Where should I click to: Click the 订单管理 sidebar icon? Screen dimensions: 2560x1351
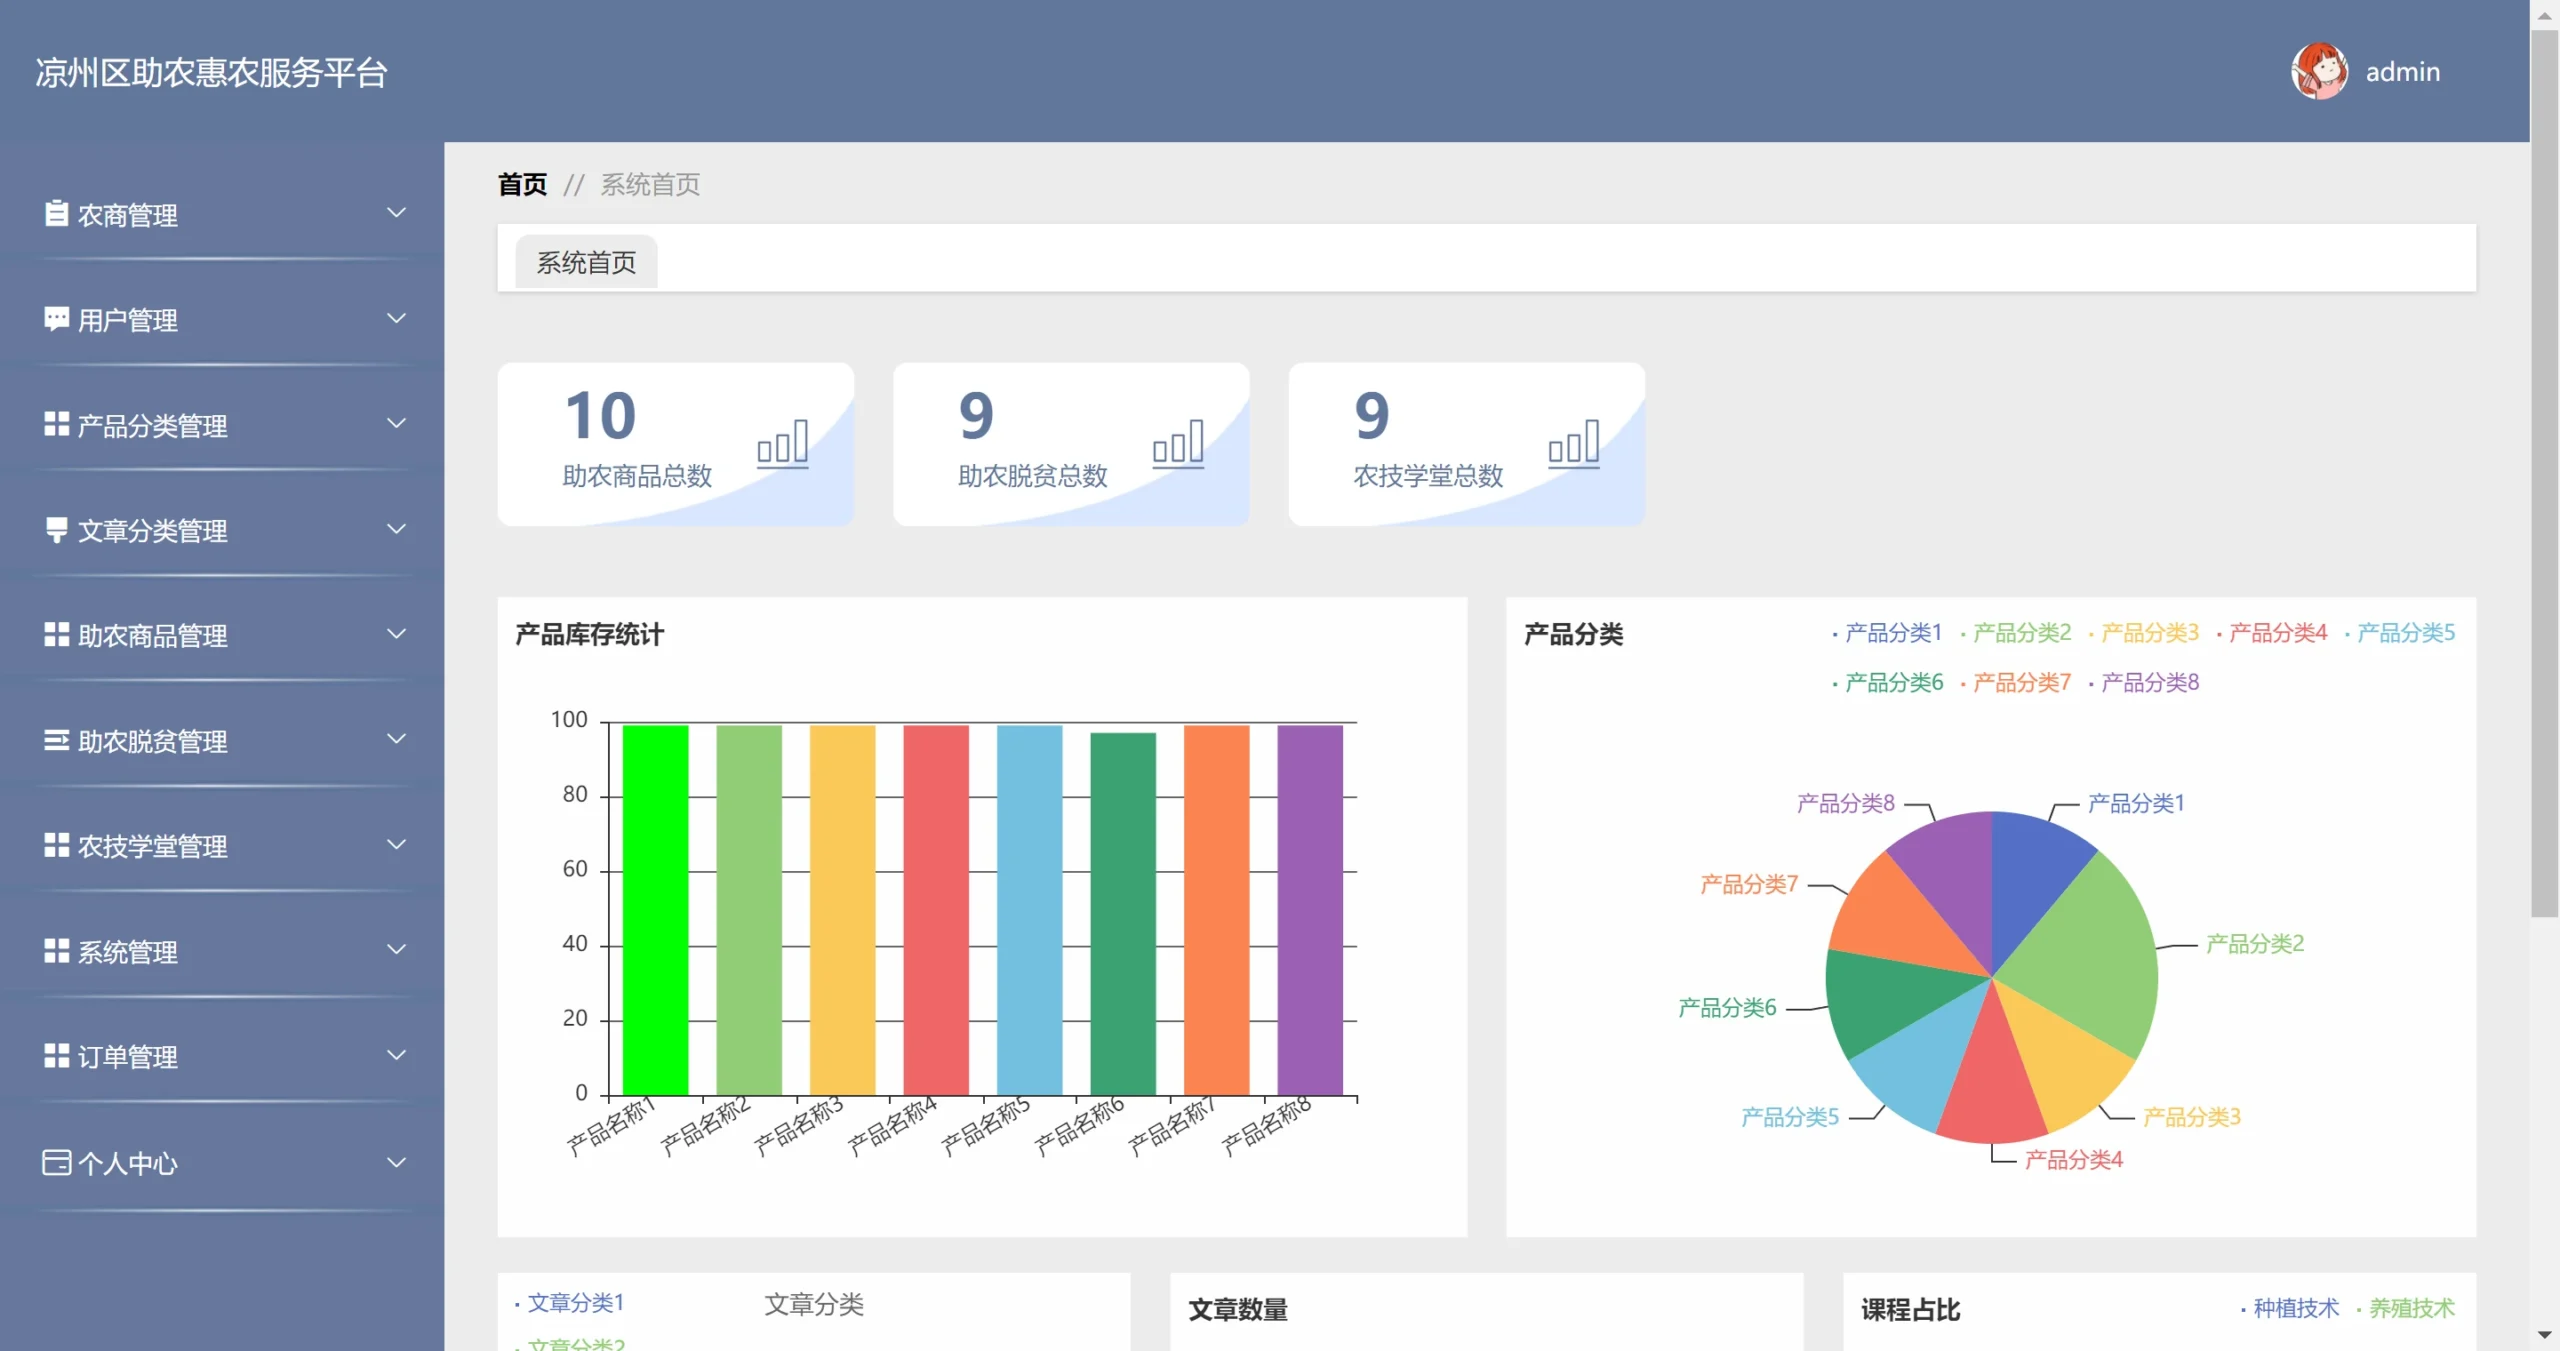pyautogui.click(x=55, y=1056)
